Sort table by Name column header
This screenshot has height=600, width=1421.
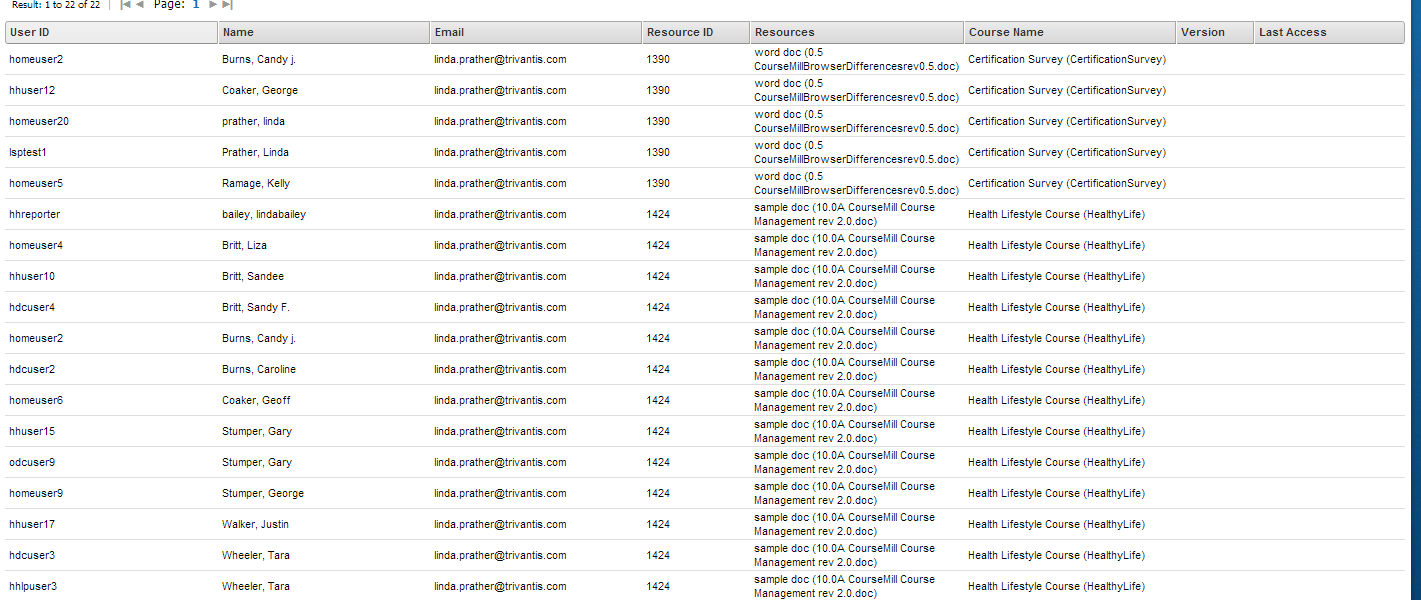(324, 33)
